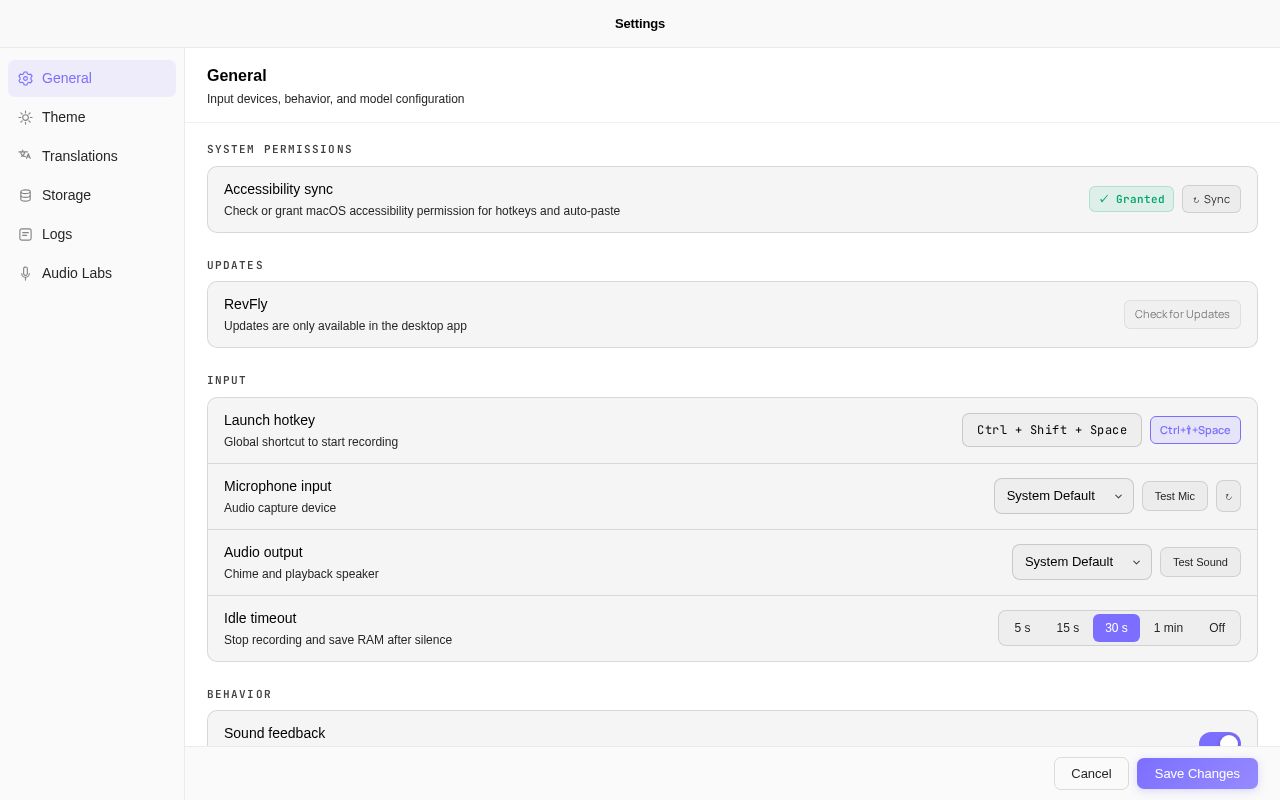1280x800 pixels.
Task: Click the Launch hotkey shortcut field
Action: pyautogui.click(x=1052, y=430)
